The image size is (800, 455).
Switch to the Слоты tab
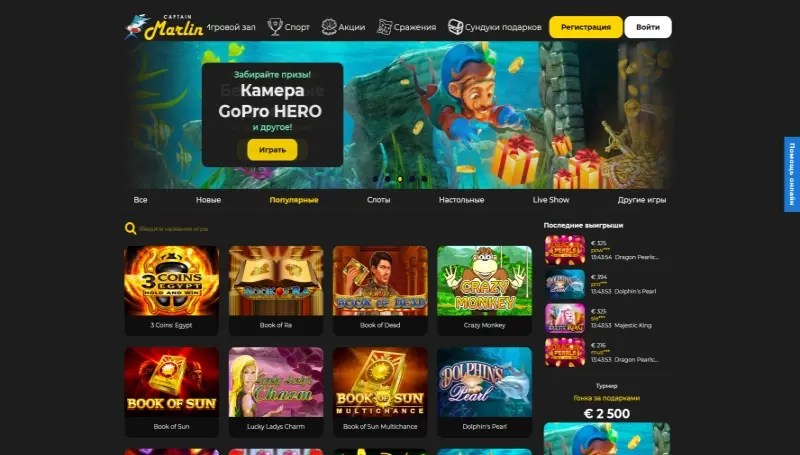(379, 200)
